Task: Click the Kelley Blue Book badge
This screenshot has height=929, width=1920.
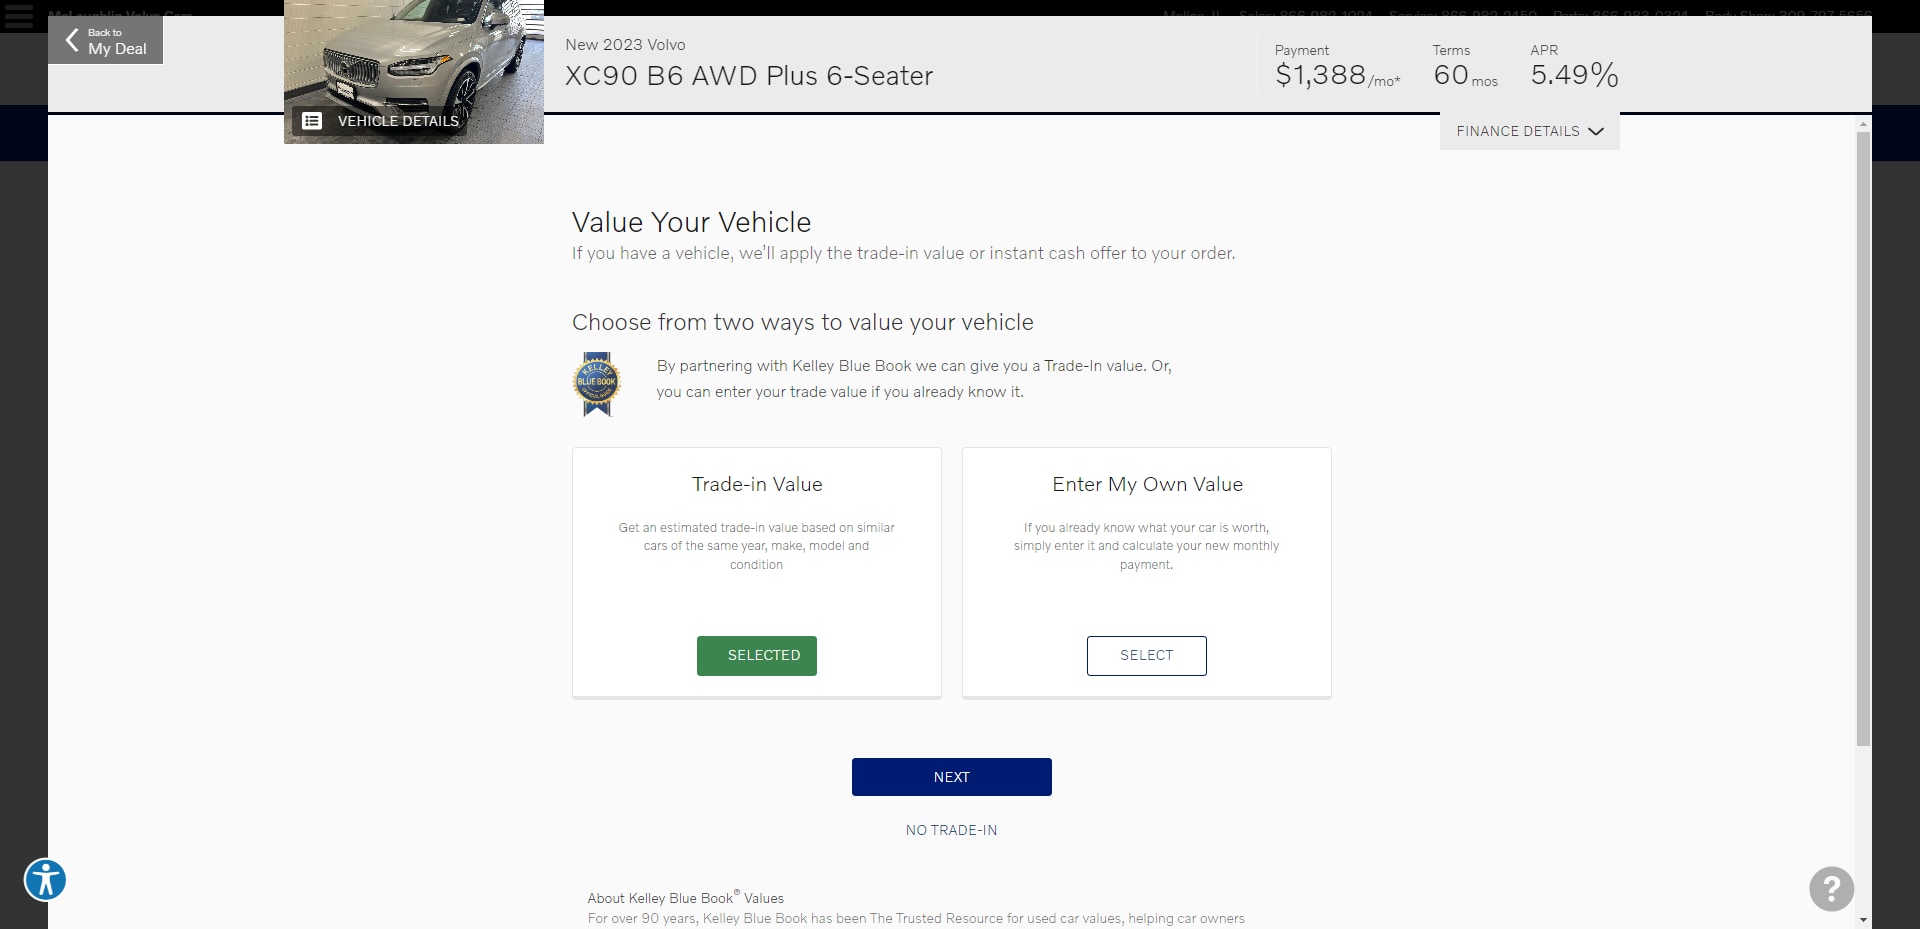Action: 597,384
